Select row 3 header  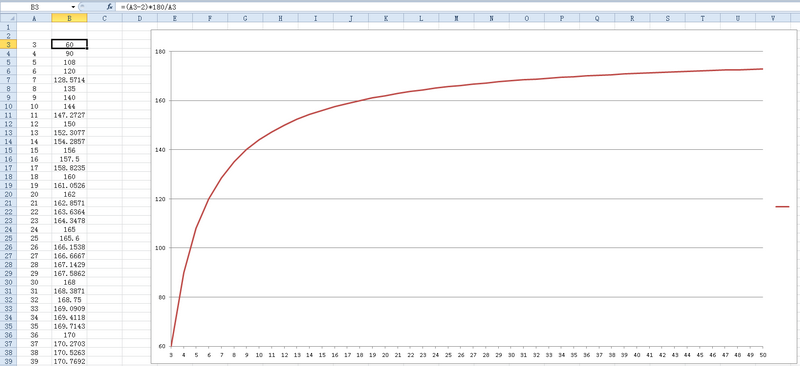(x=9, y=44)
